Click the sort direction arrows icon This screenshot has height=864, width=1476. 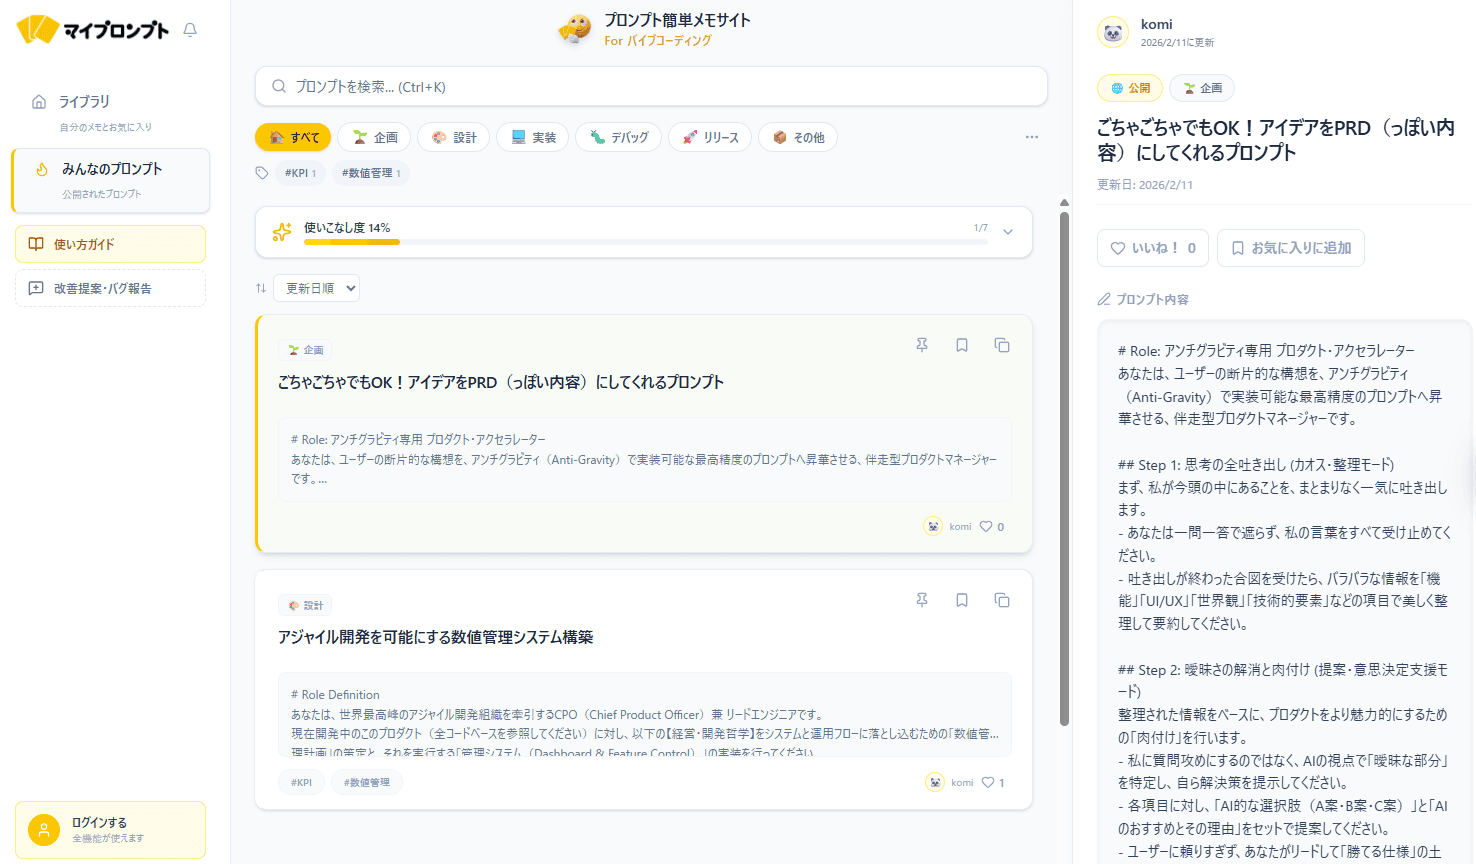[261, 288]
